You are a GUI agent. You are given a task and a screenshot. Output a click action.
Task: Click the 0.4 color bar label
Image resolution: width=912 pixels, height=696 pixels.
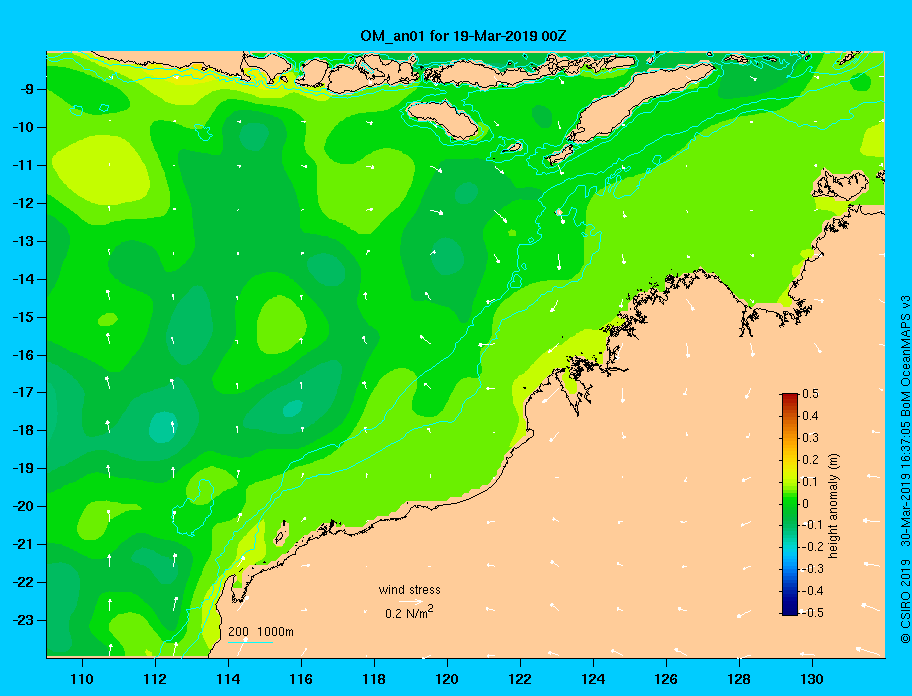click(x=810, y=416)
